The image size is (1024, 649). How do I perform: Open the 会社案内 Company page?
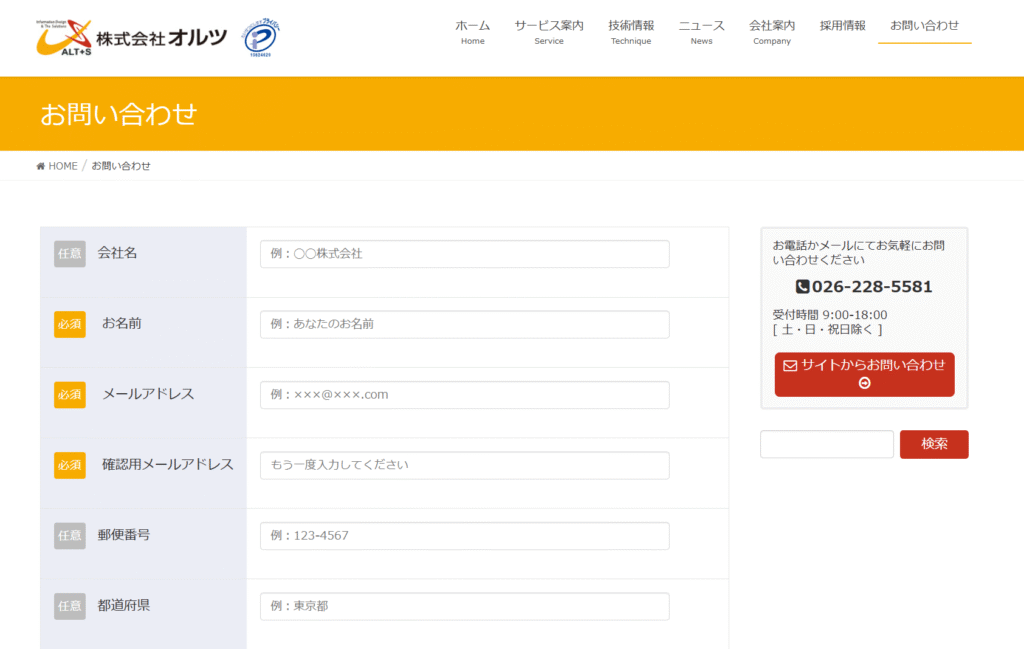(x=771, y=32)
